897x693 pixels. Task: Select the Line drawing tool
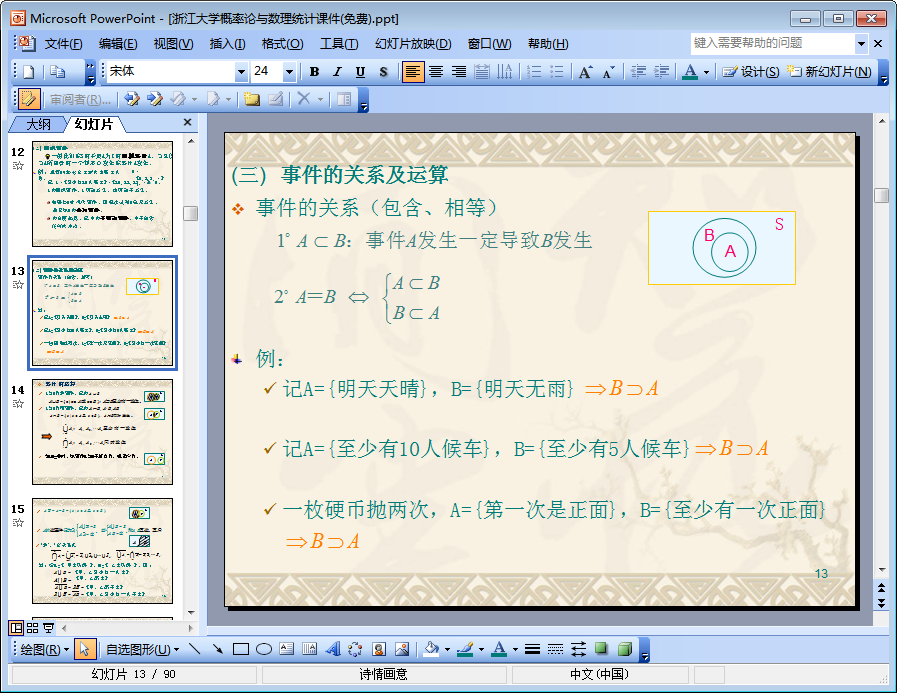click(x=195, y=649)
